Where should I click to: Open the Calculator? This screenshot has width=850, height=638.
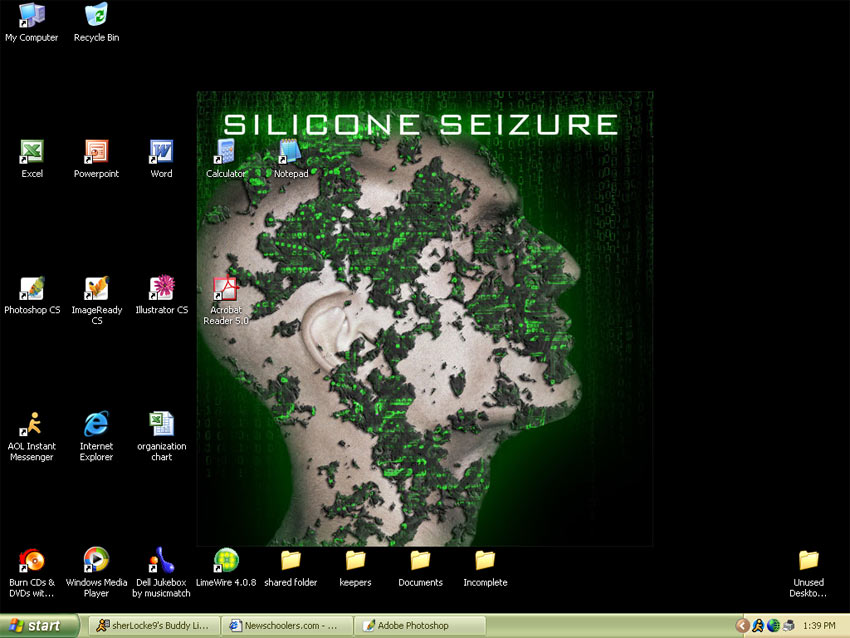click(225, 155)
